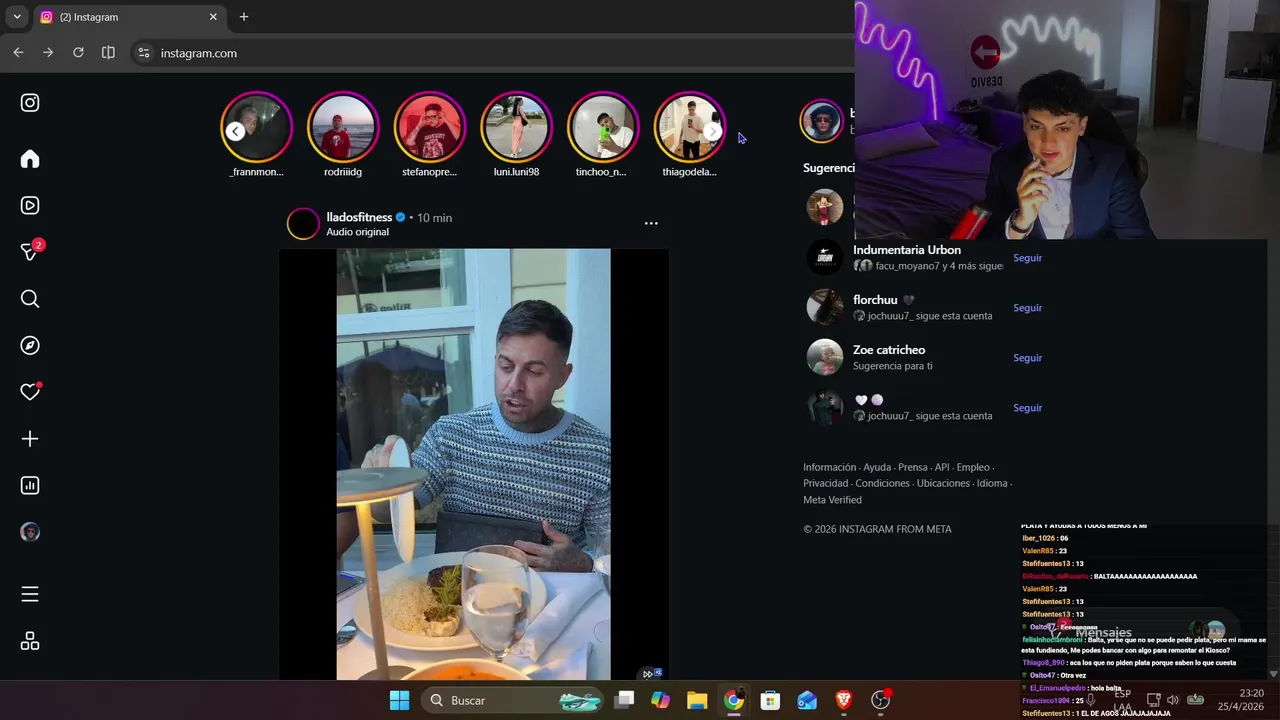Open a new browser tab
This screenshot has height=720, width=1280.
pos(243,17)
